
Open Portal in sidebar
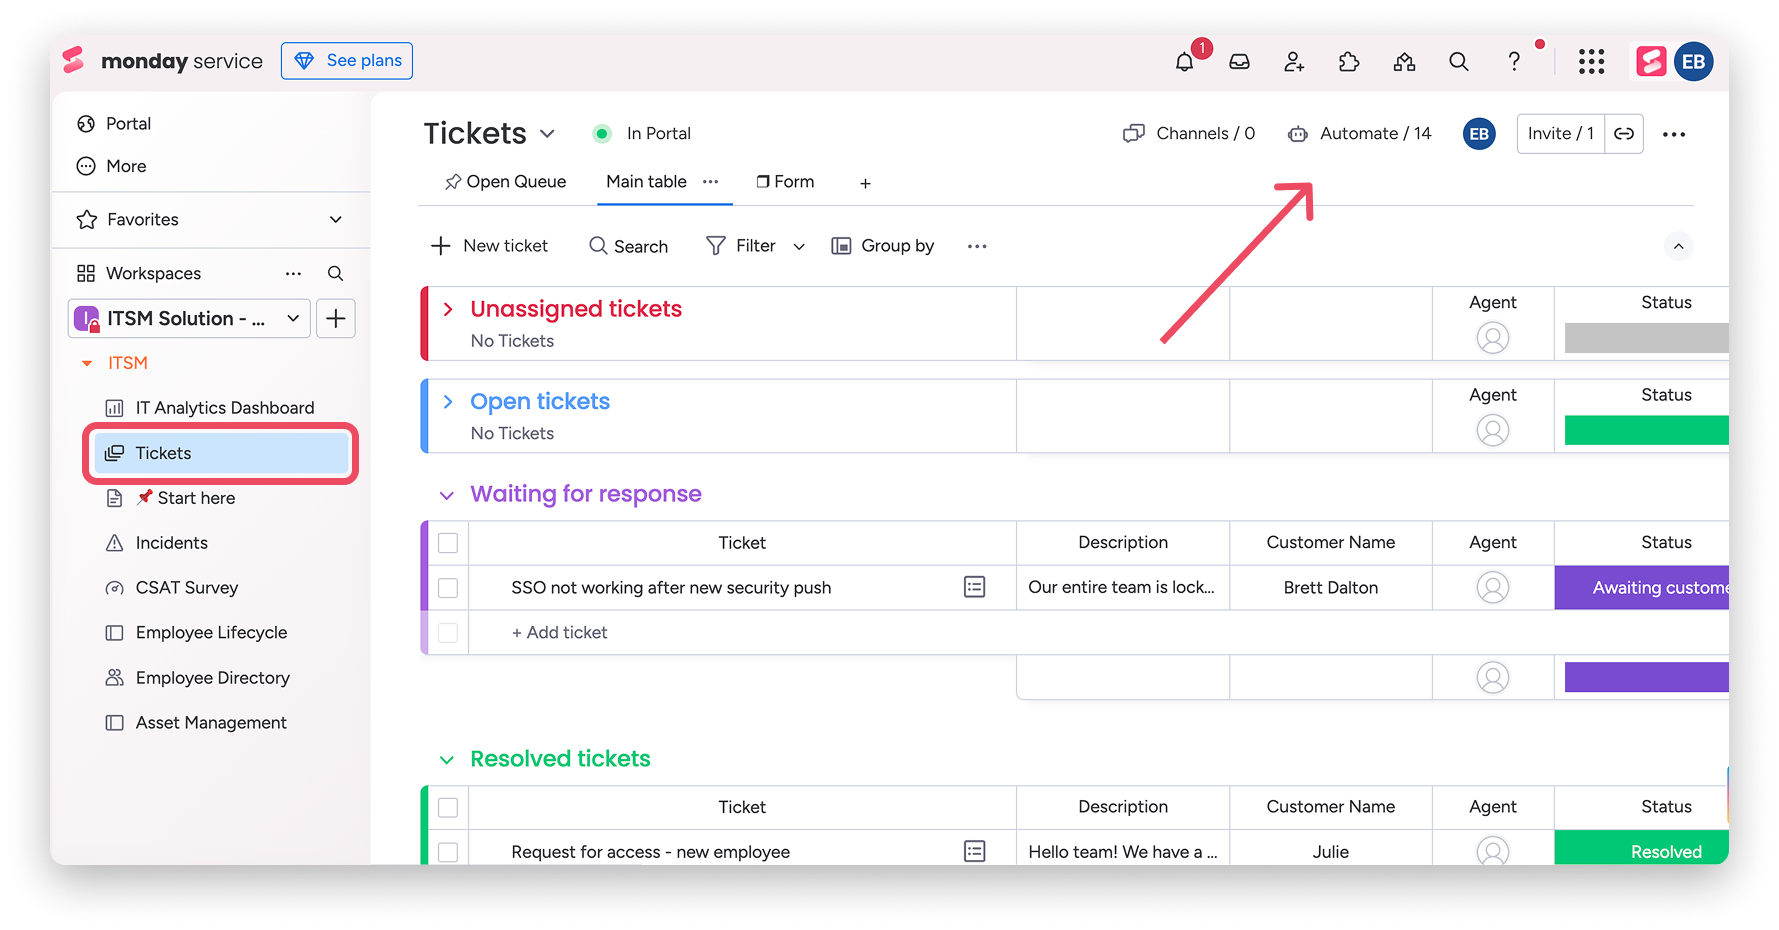pos(128,124)
